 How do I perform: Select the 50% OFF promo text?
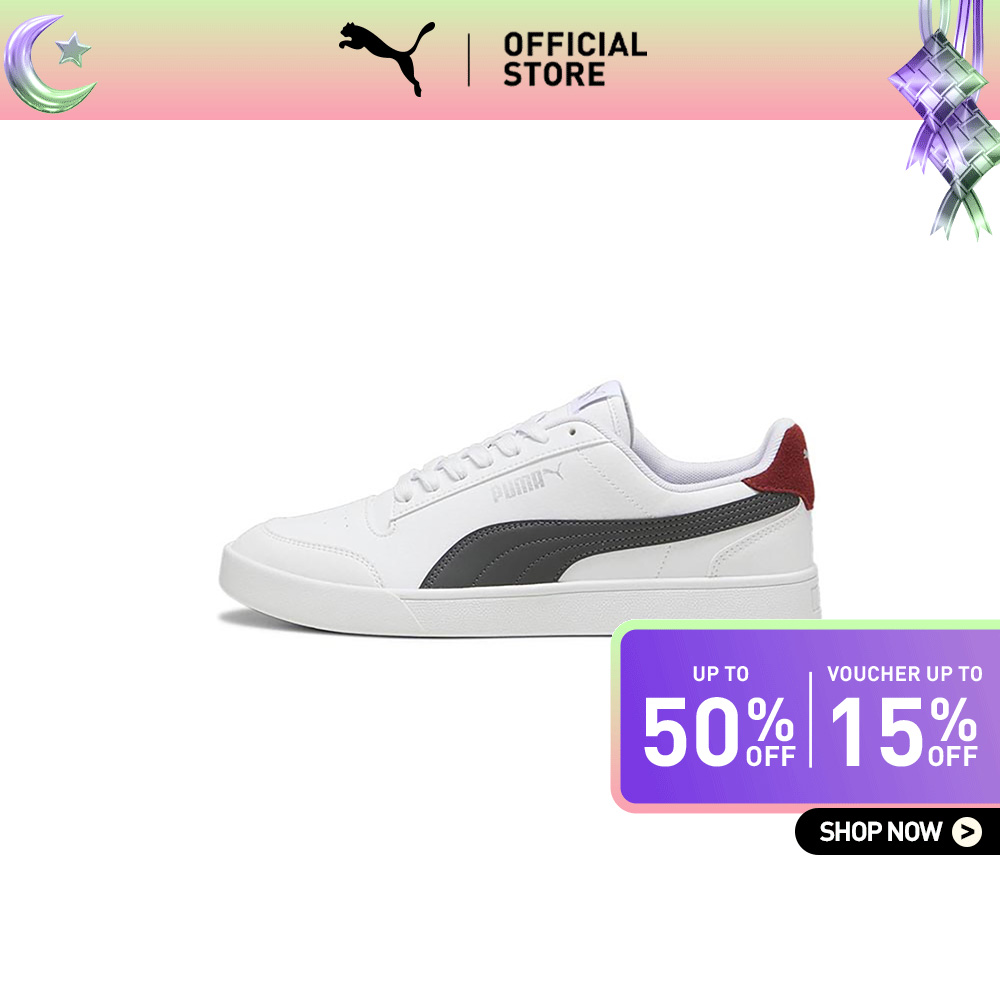pyautogui.click(x=719, y=732)
